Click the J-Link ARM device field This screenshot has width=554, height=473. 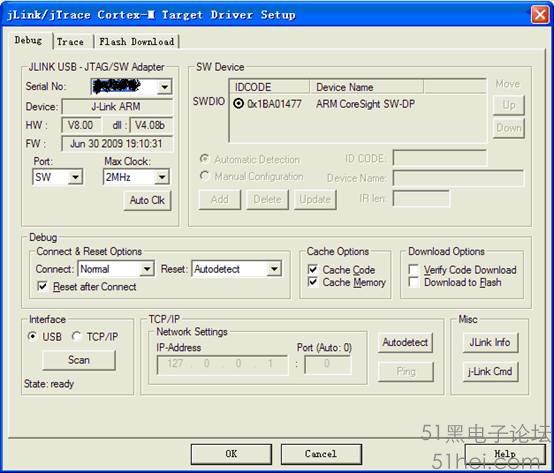coord(117,107)
